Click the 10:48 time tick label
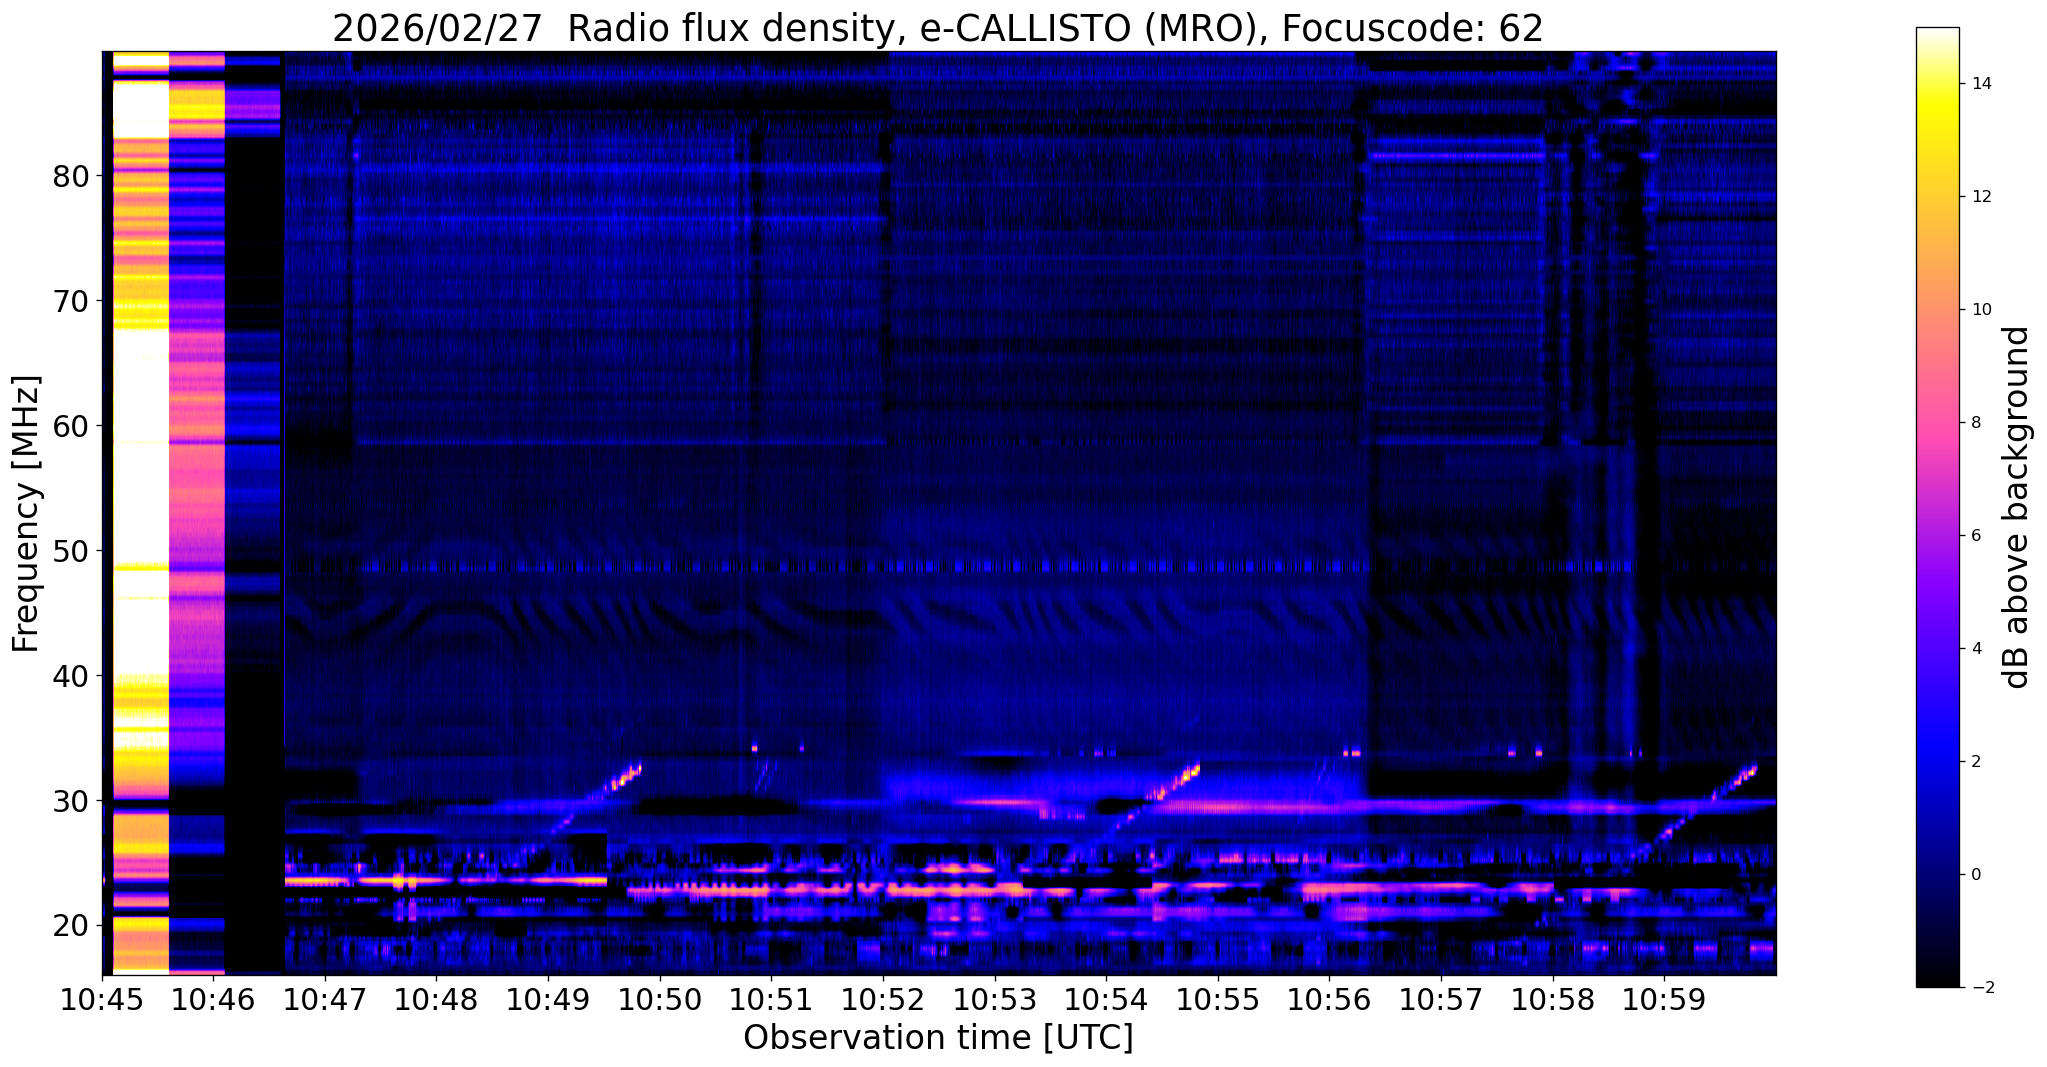This screenshot has height=1067, width=2047. tap(436, 1000)
